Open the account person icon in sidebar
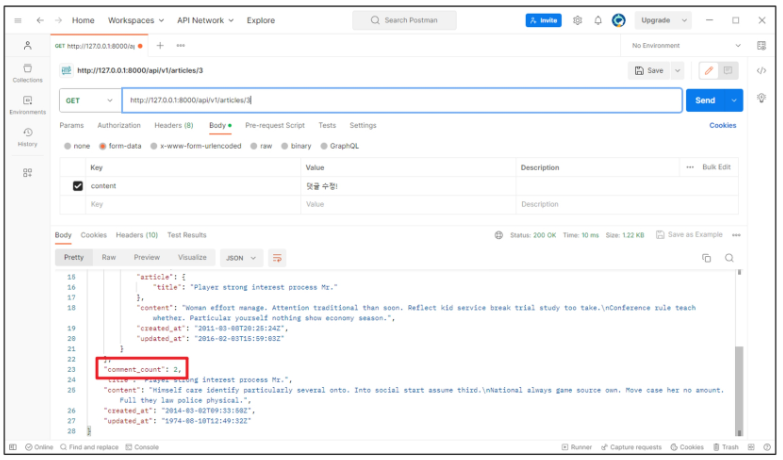Image resolution: width=783 pixels, height=460 pixels. [27, 45]
